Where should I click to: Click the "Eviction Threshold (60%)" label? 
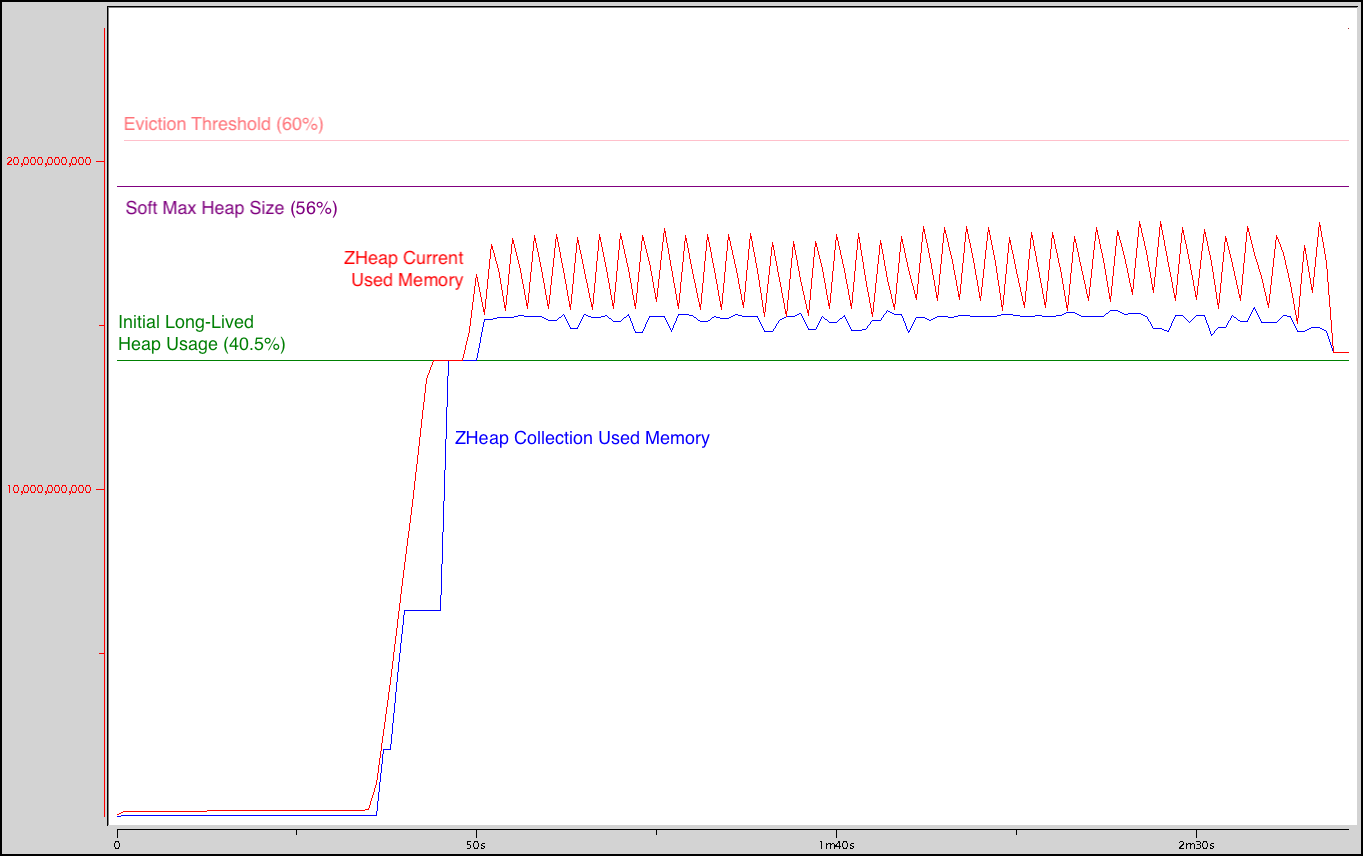223,124
